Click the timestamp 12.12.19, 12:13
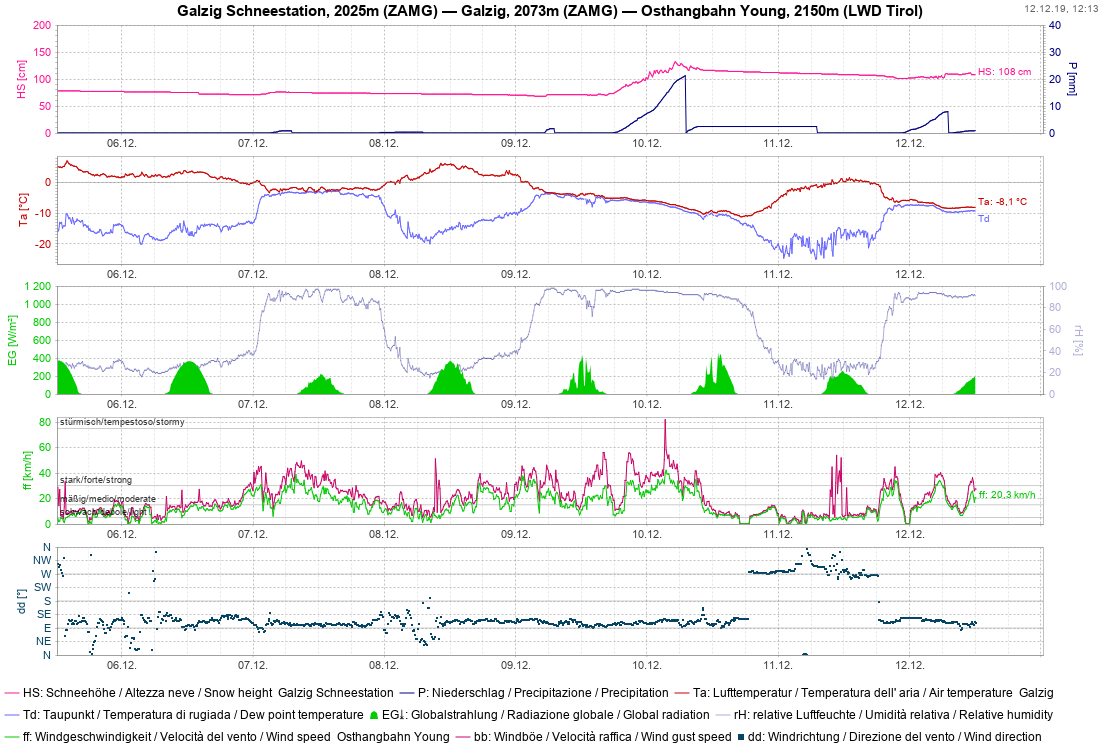 click(1061, 8)
